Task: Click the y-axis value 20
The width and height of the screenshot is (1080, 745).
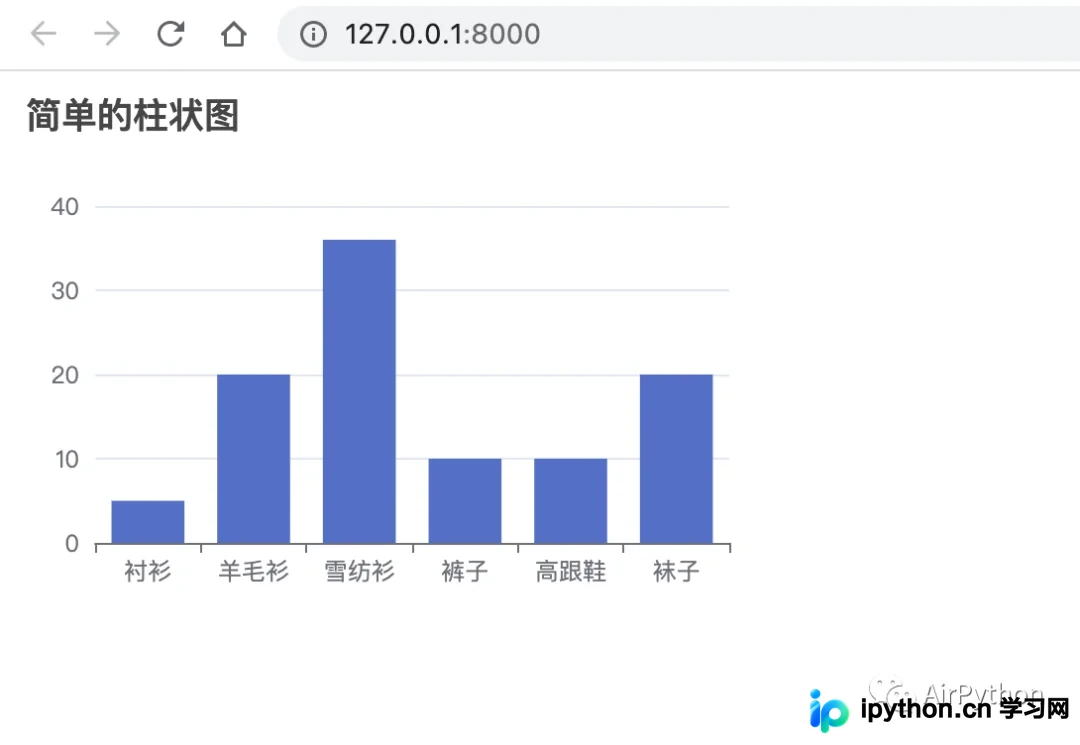Action: (65, 375)
